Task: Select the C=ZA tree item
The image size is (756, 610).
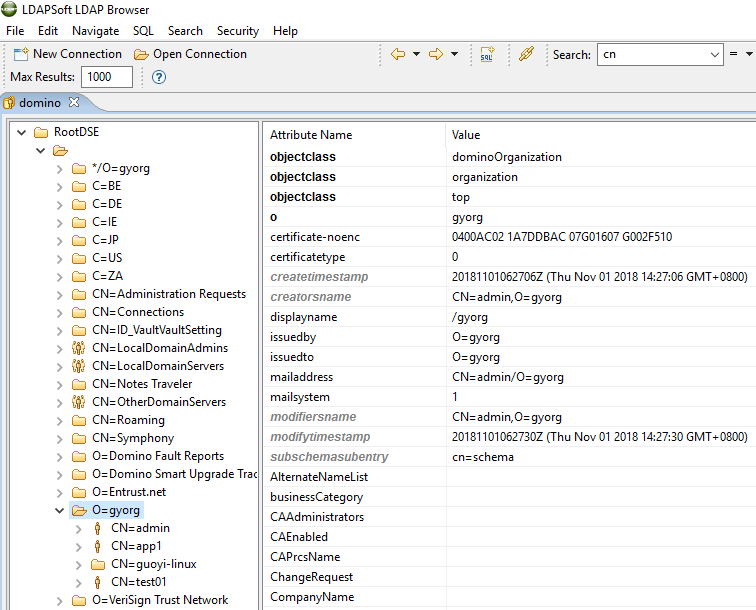Action: click(107, 276)
